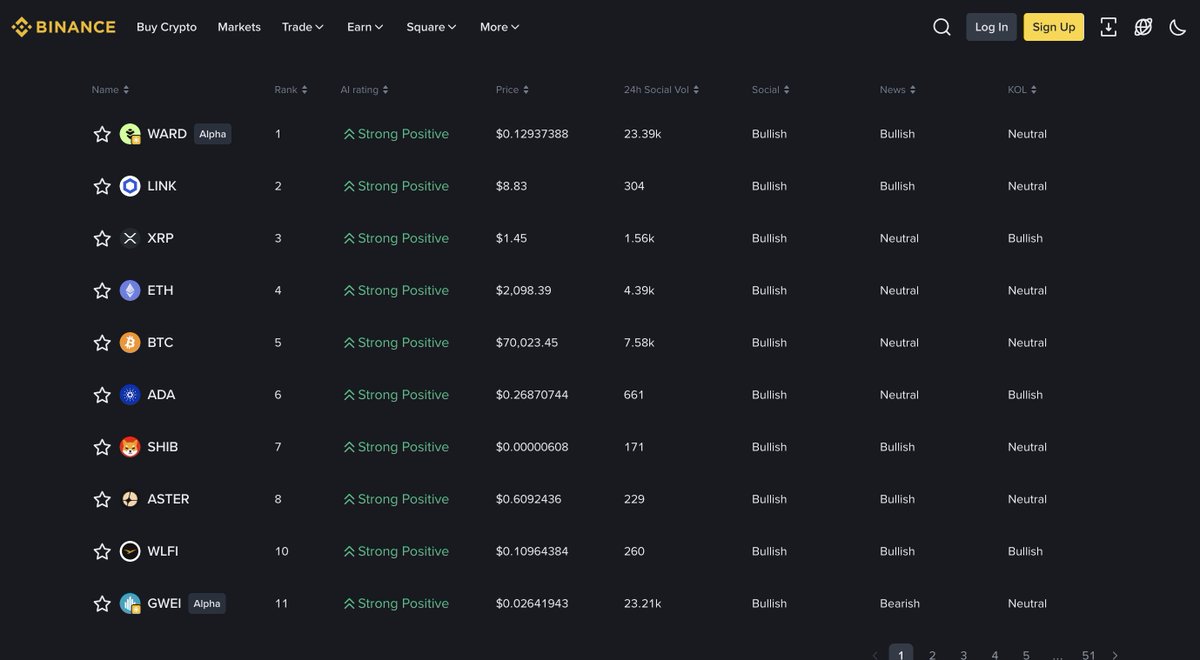
Task: Select current page 1 button
Action: pyautogui.click(x=901, y=654)
